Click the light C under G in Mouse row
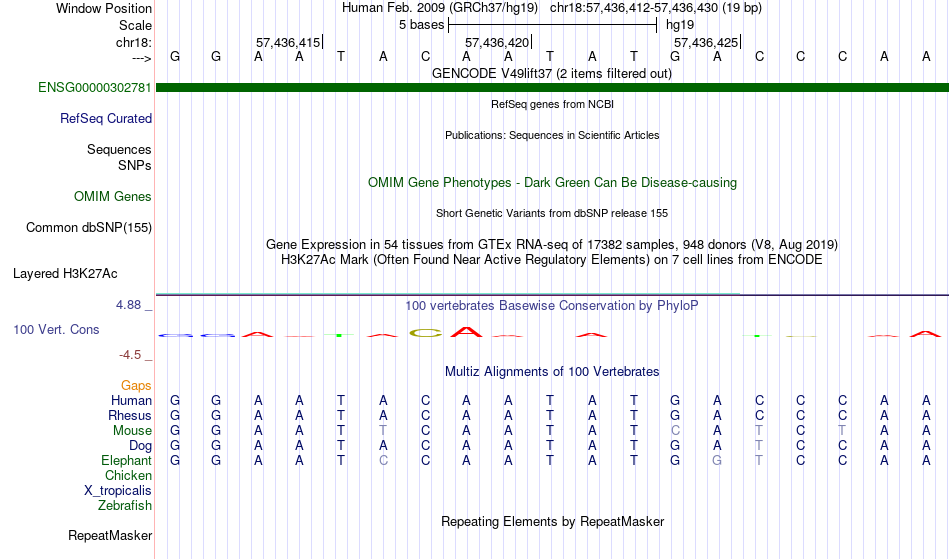 point(675,431)
